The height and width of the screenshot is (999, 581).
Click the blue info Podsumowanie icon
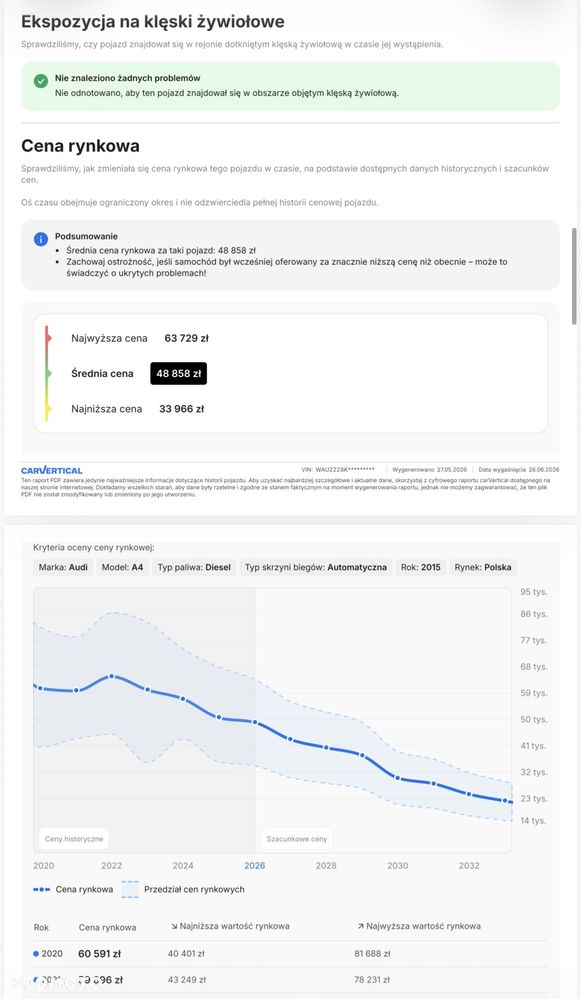pos(41,239)
